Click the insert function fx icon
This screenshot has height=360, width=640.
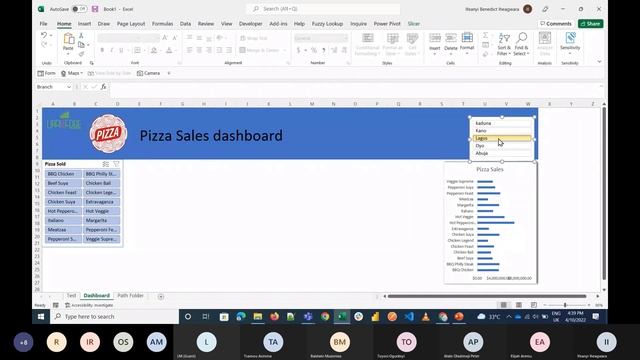click(x=104, y=87)
